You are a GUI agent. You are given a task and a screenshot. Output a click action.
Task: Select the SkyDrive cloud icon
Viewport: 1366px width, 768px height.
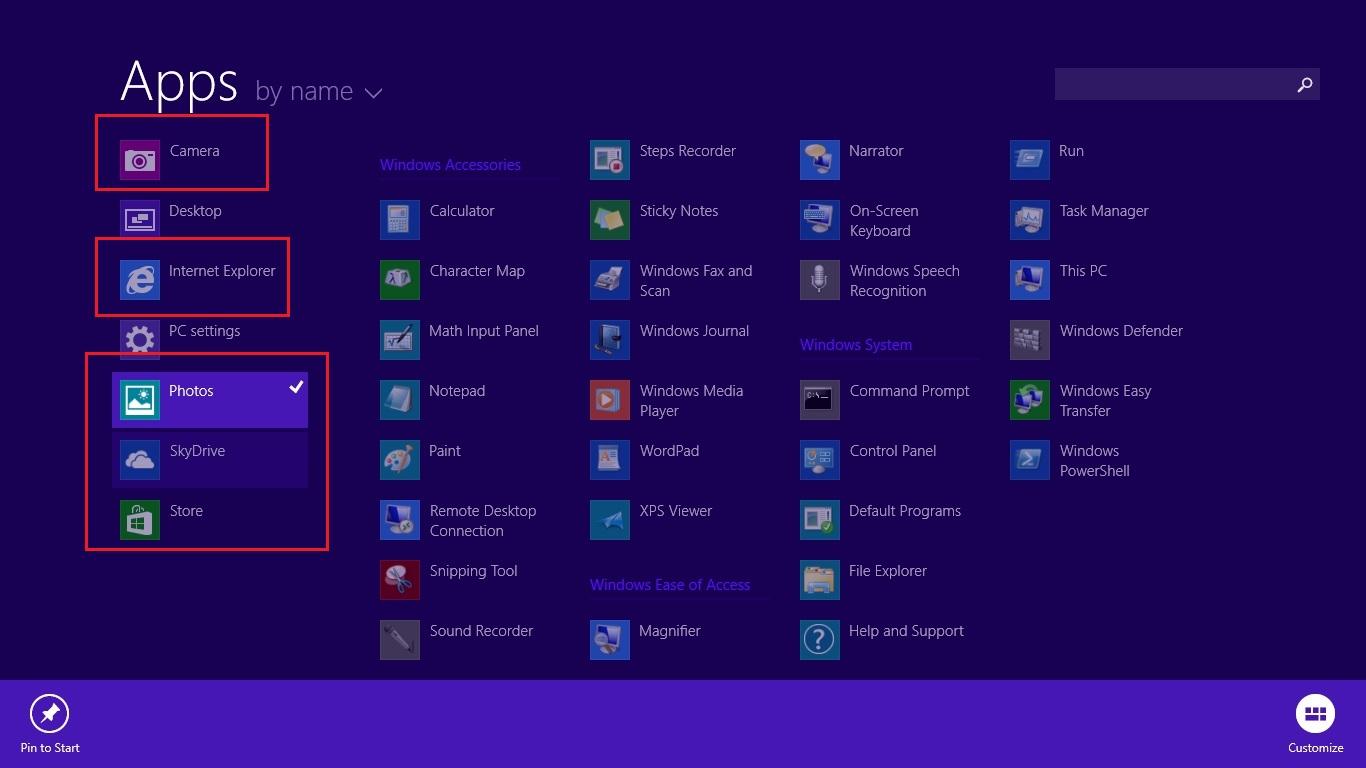pyautogui.click(x=140, y=460)
